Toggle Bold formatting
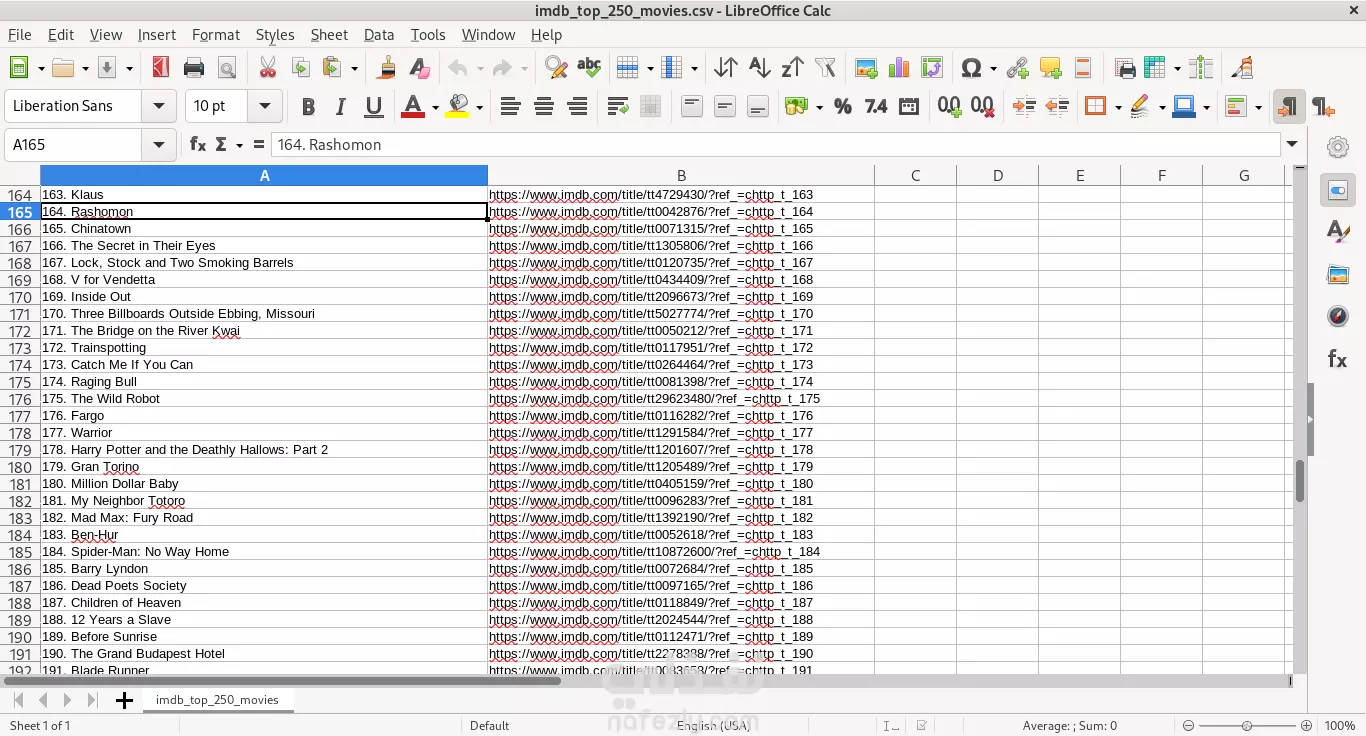Image resolution: width=1366 pixels, height=736 pixels. tap(308, 106)
